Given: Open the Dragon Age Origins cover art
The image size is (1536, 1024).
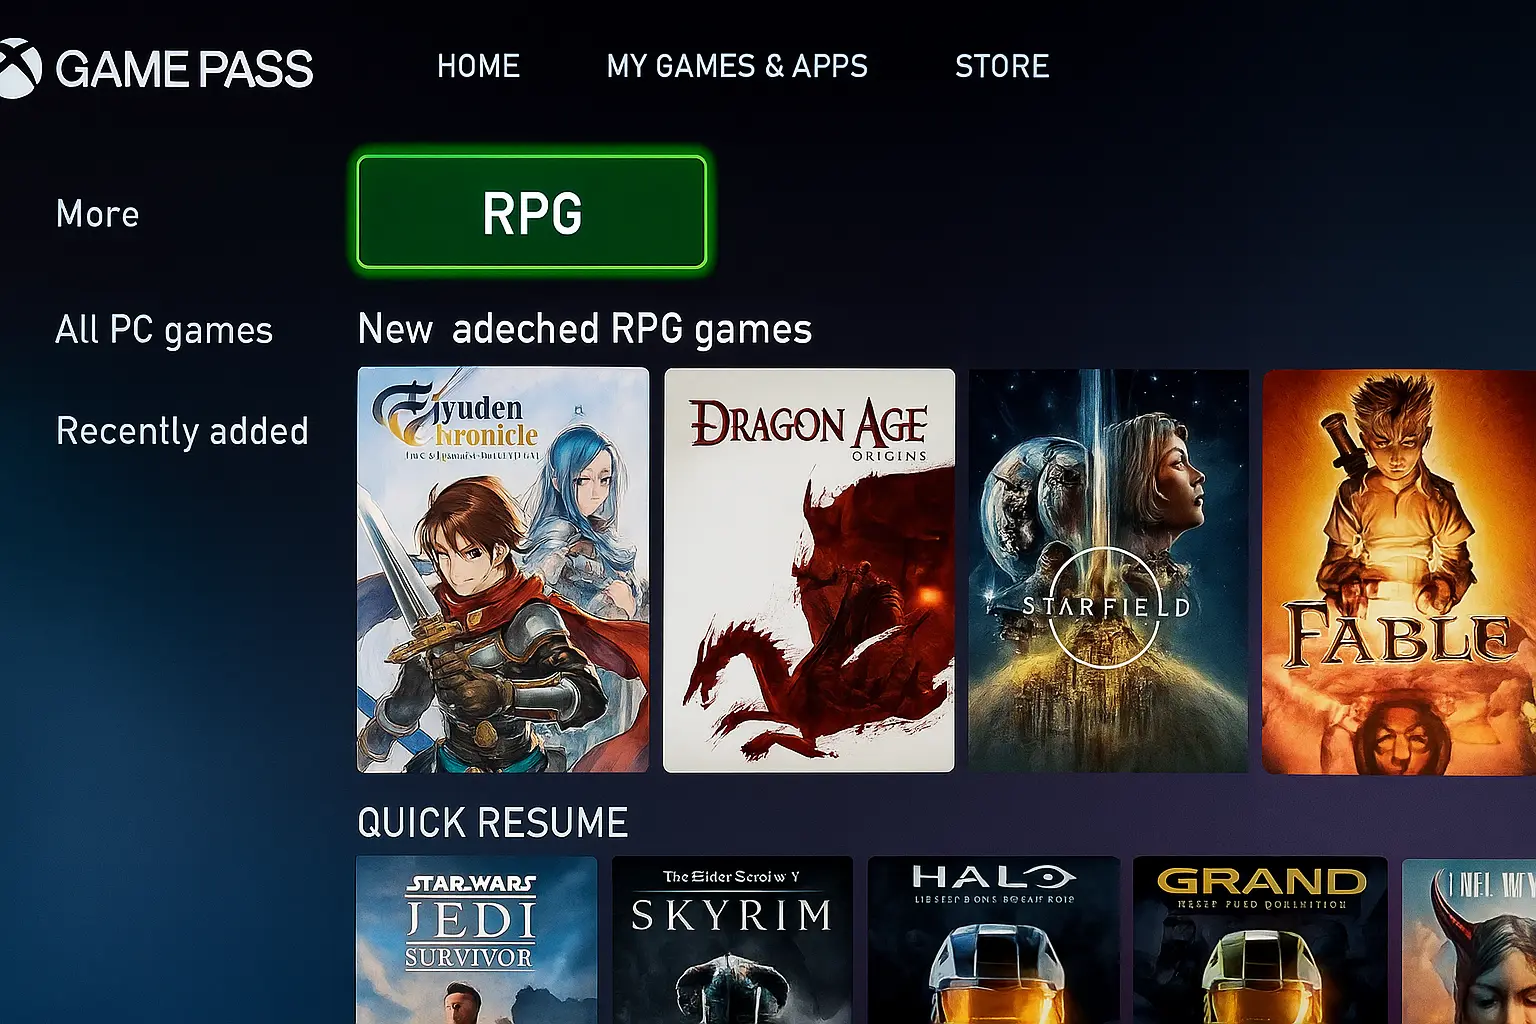Looking at the screenshot, I should point(810,570).
